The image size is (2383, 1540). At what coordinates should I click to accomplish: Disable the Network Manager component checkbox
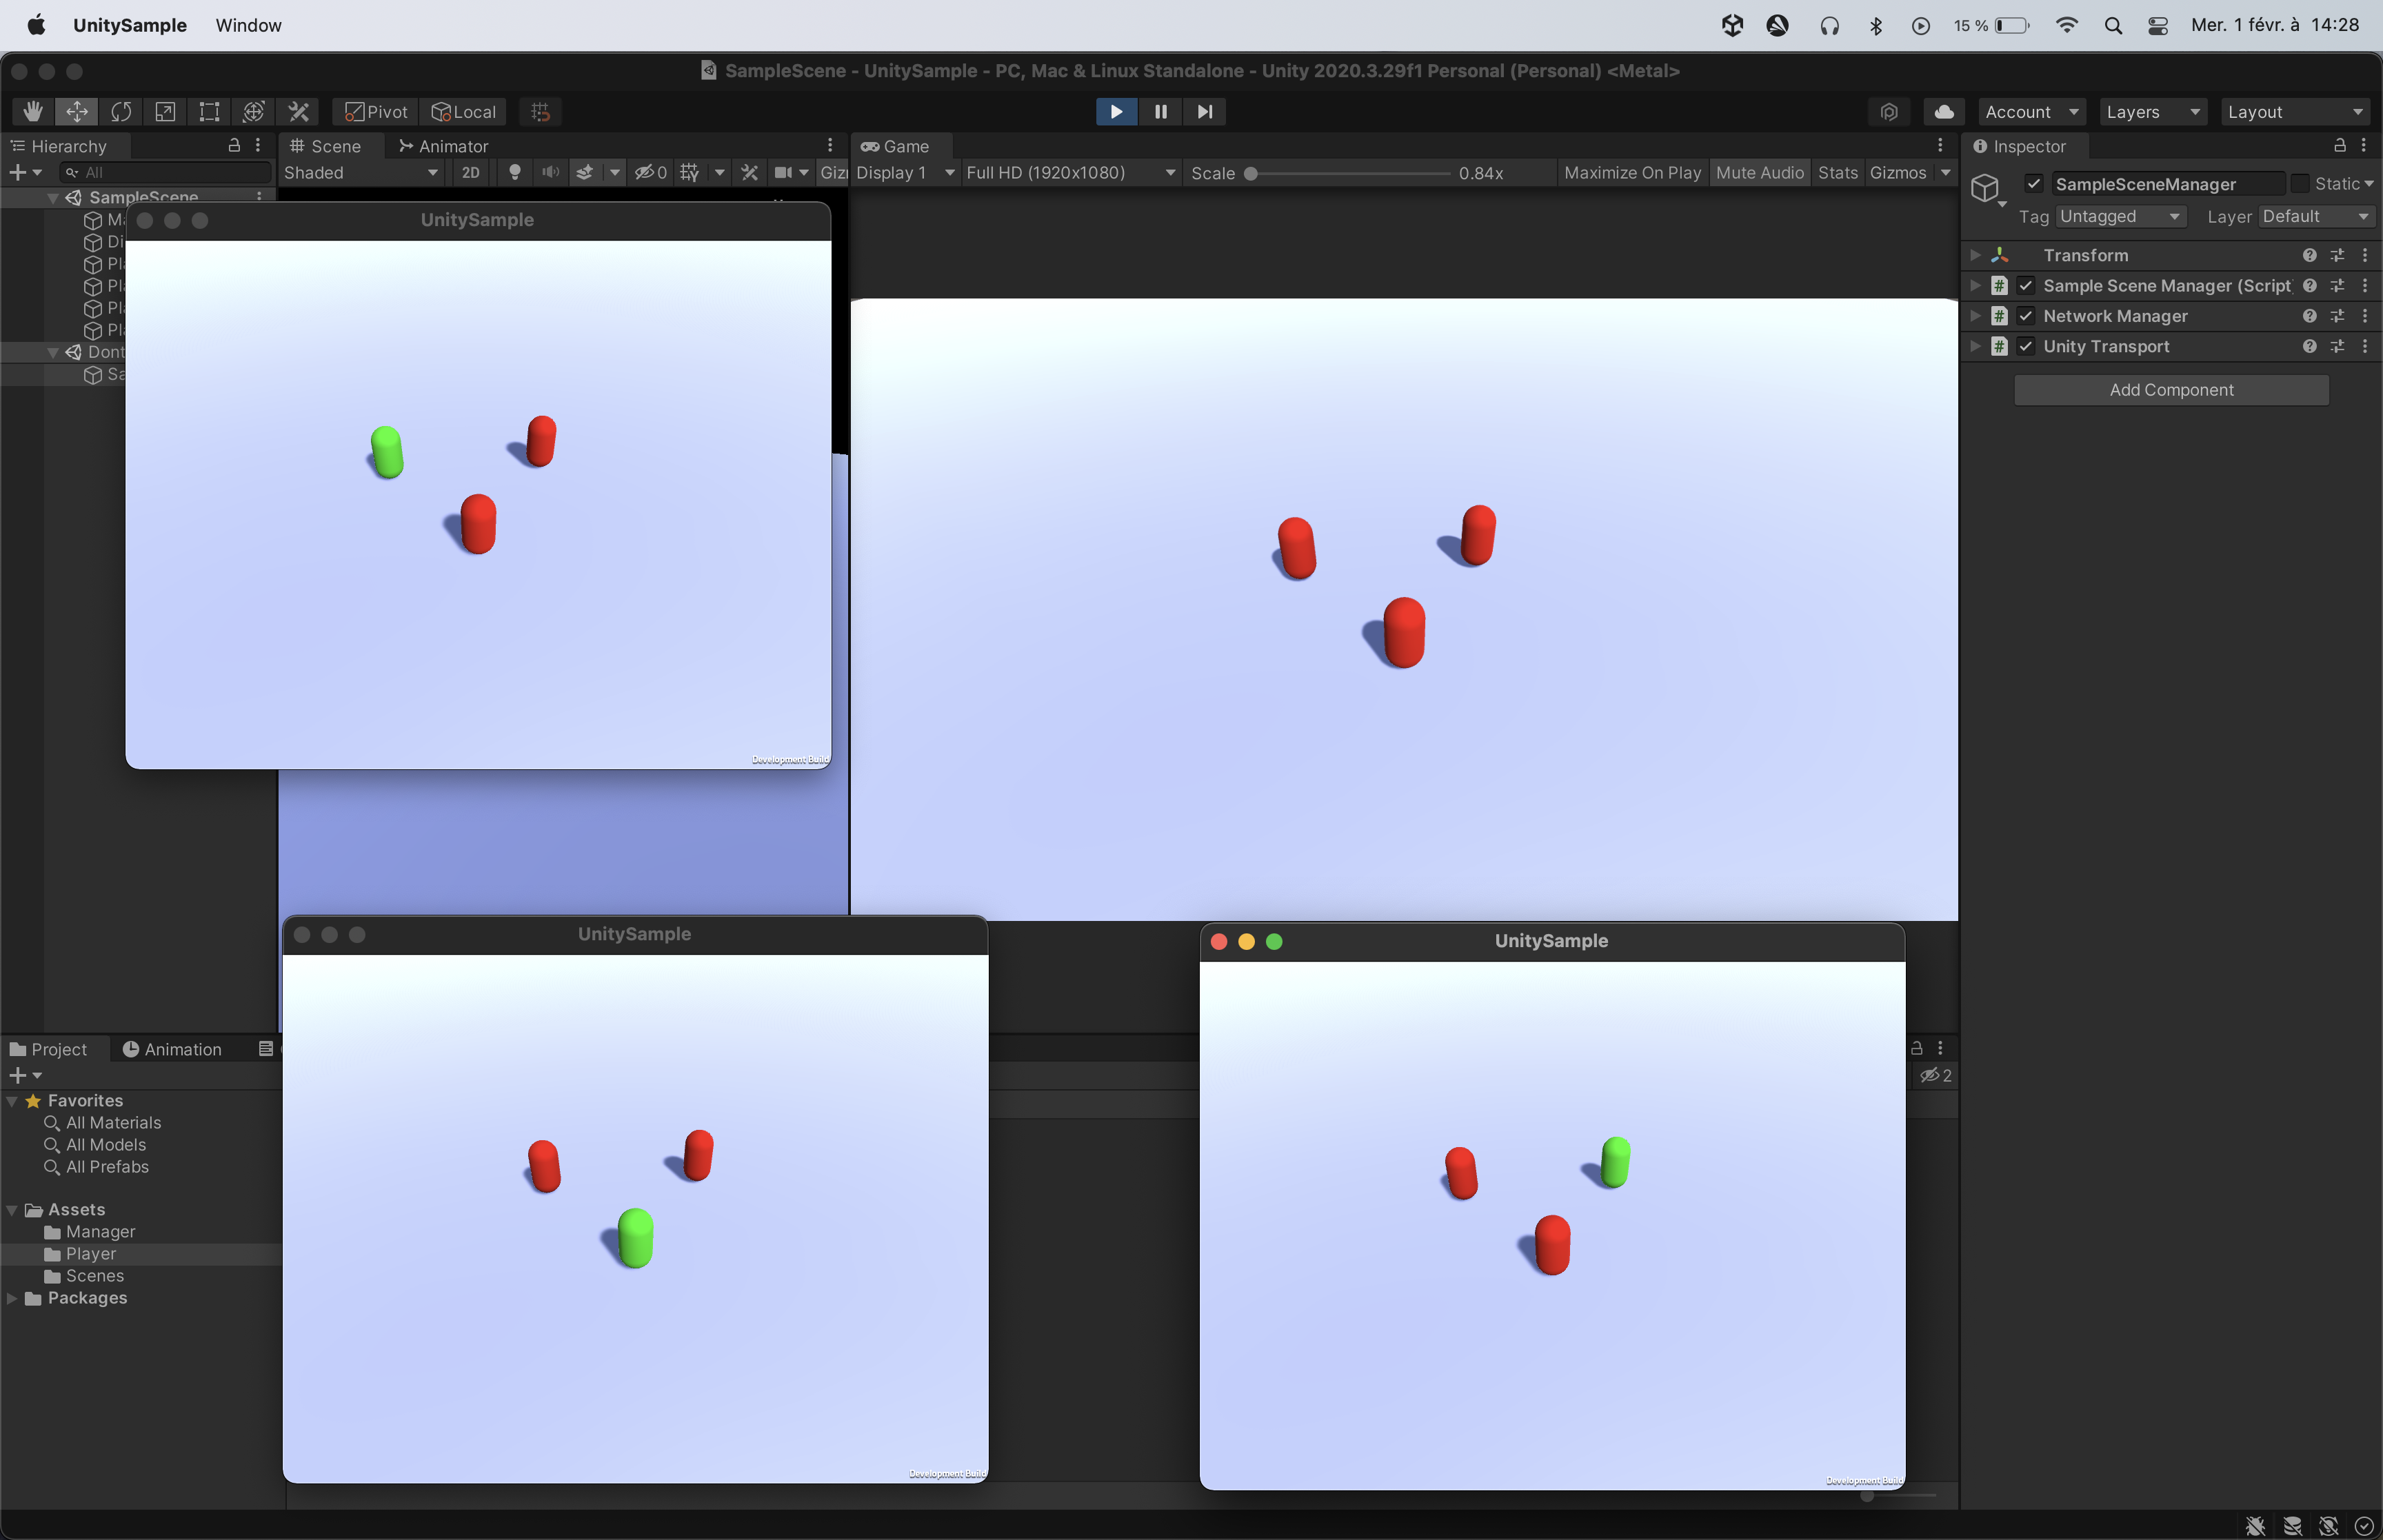pyautogui.click(x=2025, y=316)
